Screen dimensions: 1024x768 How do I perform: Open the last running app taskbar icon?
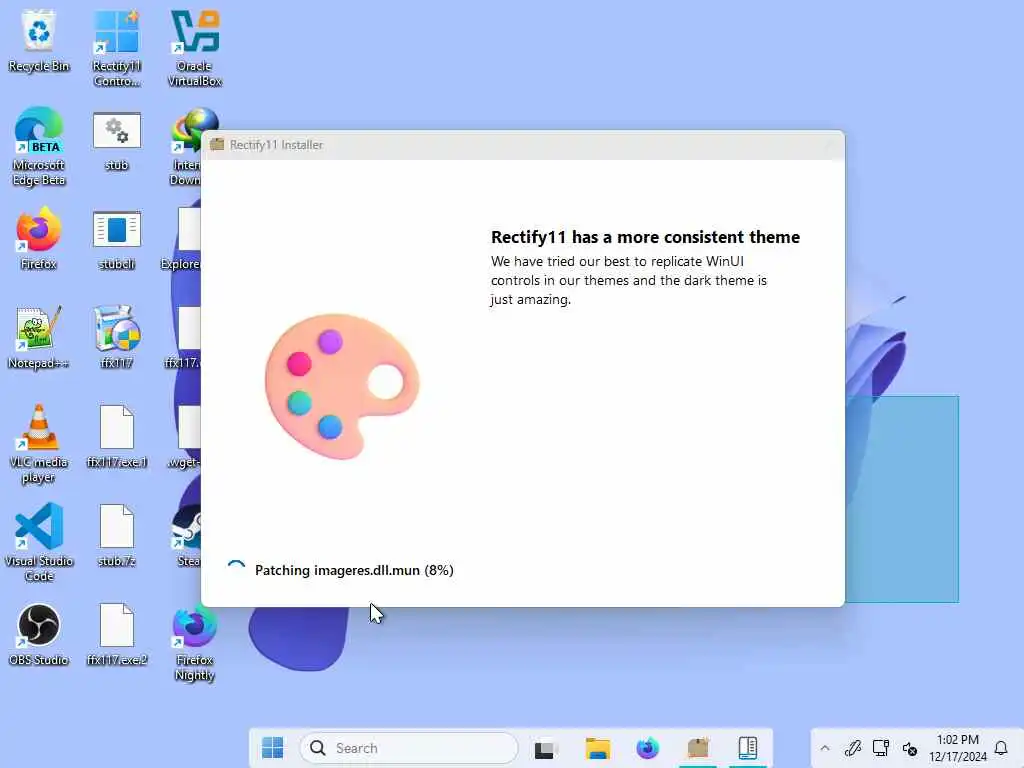tap(748, 748)
